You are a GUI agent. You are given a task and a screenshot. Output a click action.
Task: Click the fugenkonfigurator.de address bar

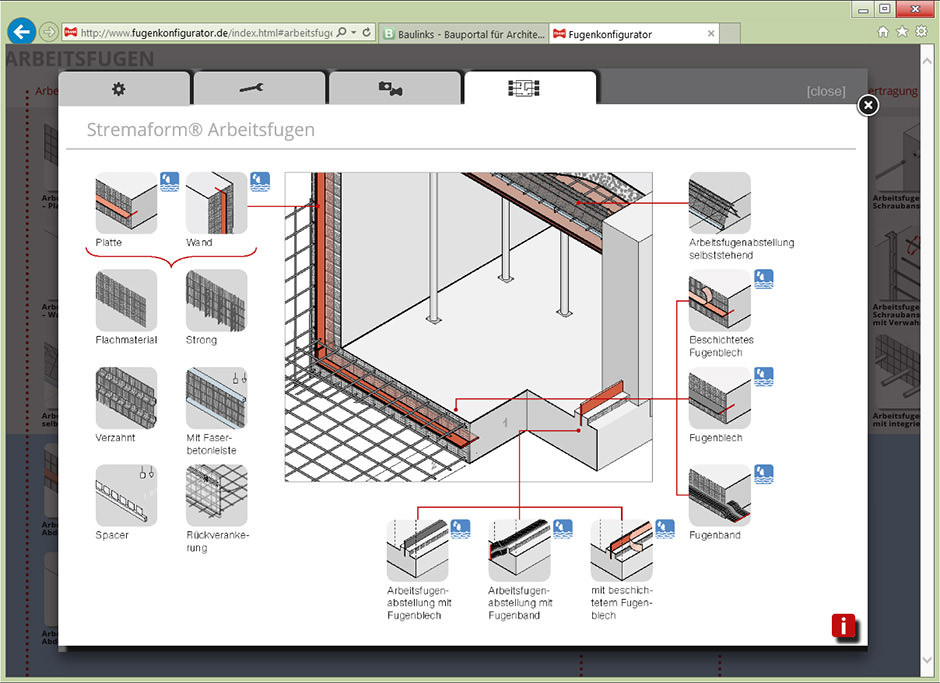(x=206, y=32)
